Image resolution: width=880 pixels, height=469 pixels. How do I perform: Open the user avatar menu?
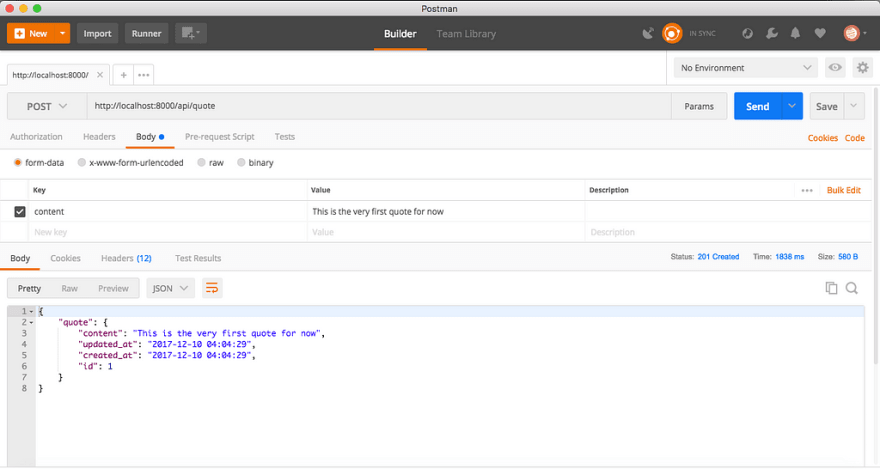coord(855,34)
